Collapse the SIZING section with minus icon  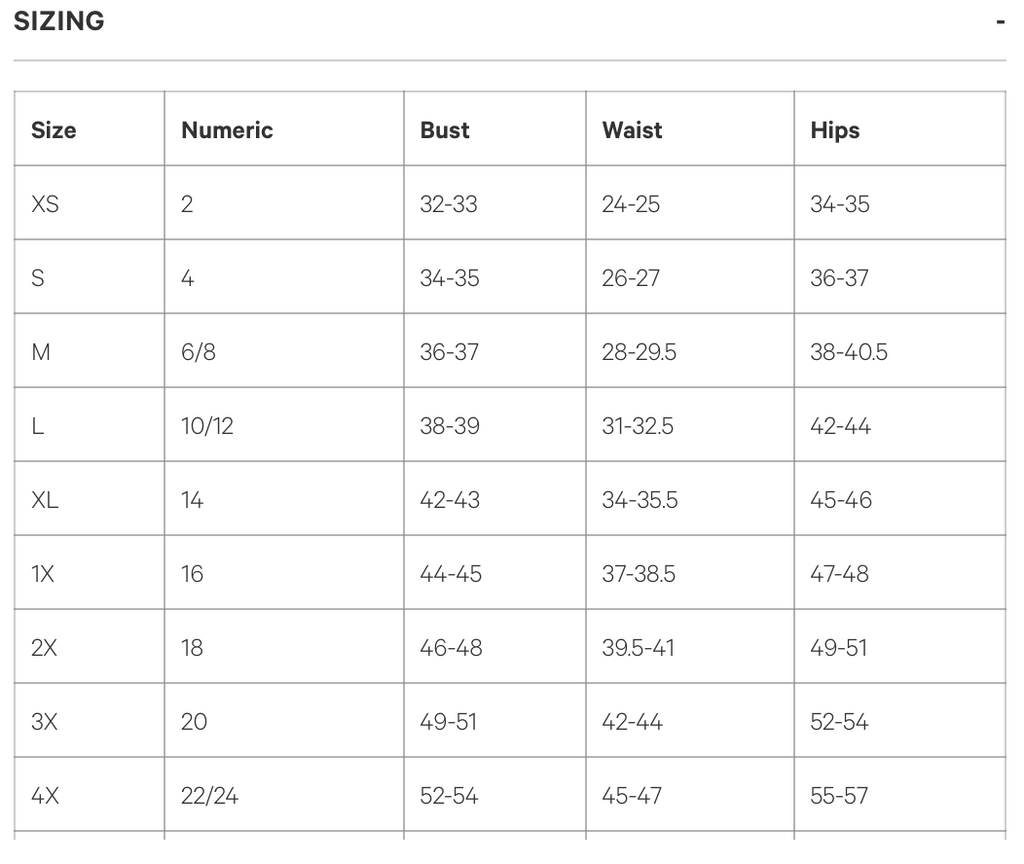pyautogui.click(x=1000, y=22)
